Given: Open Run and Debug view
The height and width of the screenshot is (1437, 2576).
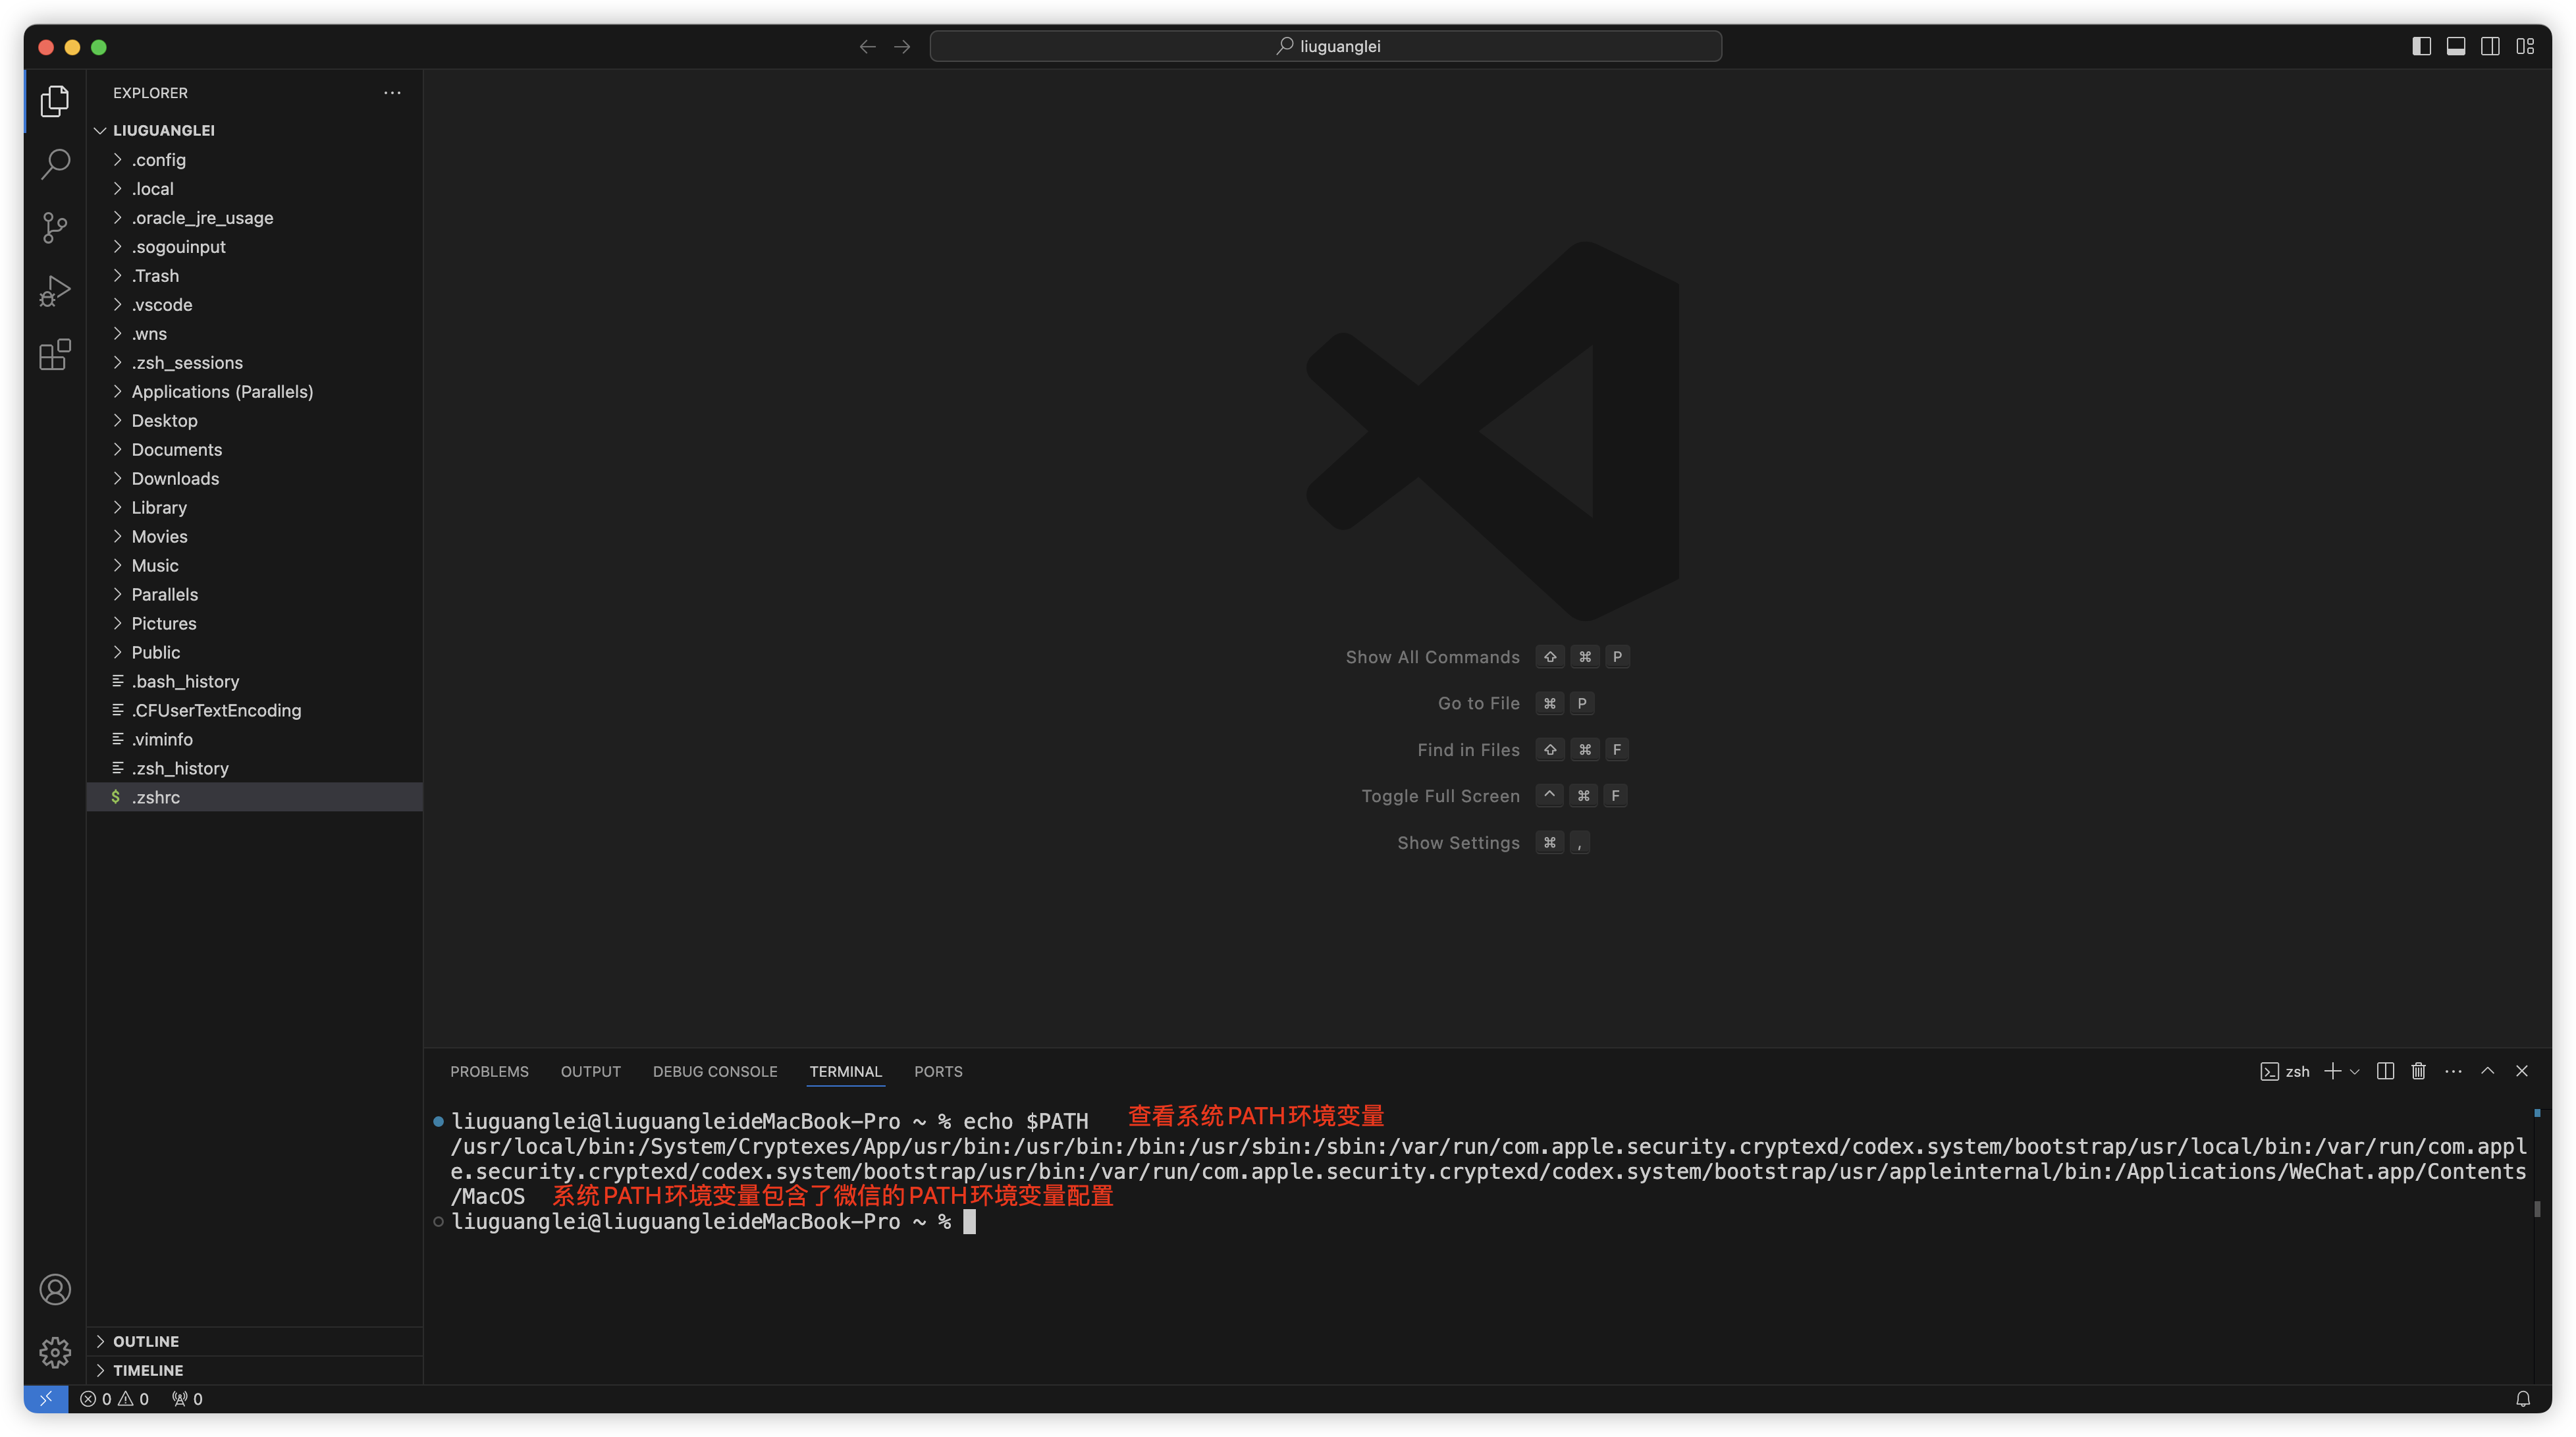Looking at the screenshot, I should click(55, 291).
